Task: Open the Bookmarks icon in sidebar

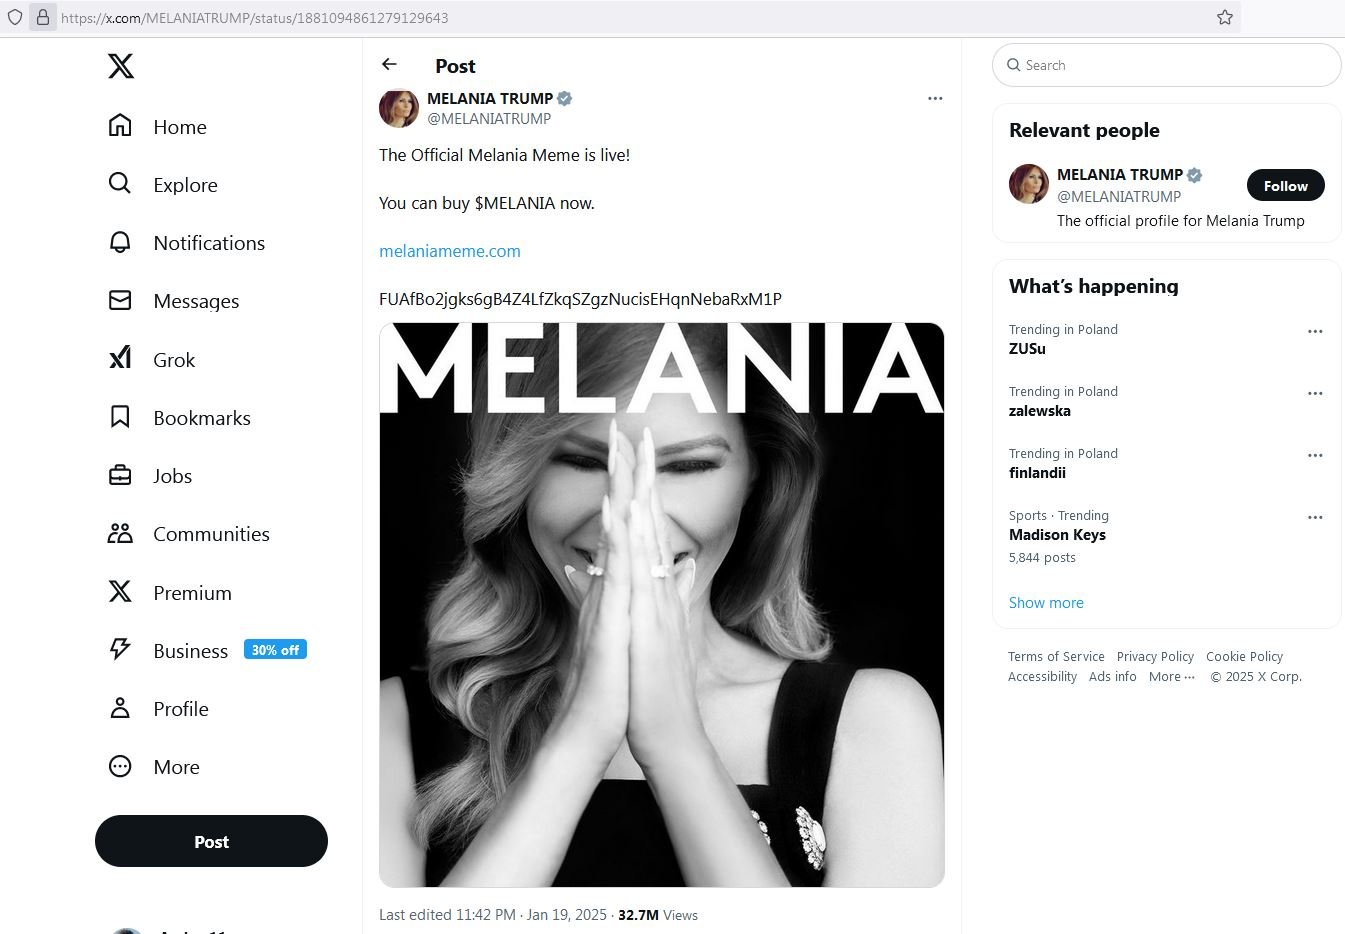Action: 120,417
